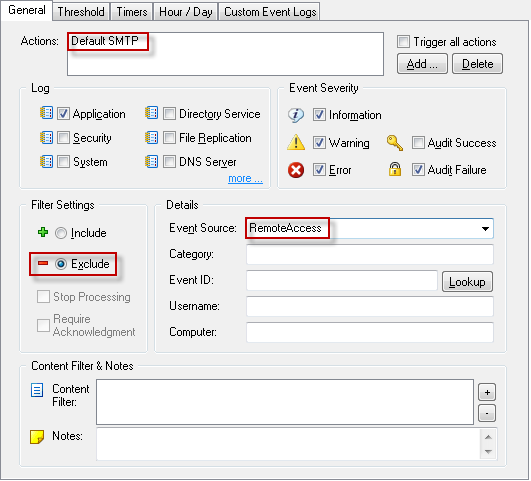Image resolution: width=531 pixels, height=481 pixels.
Task: Enable the Security log checkbox
Action: 63,138
